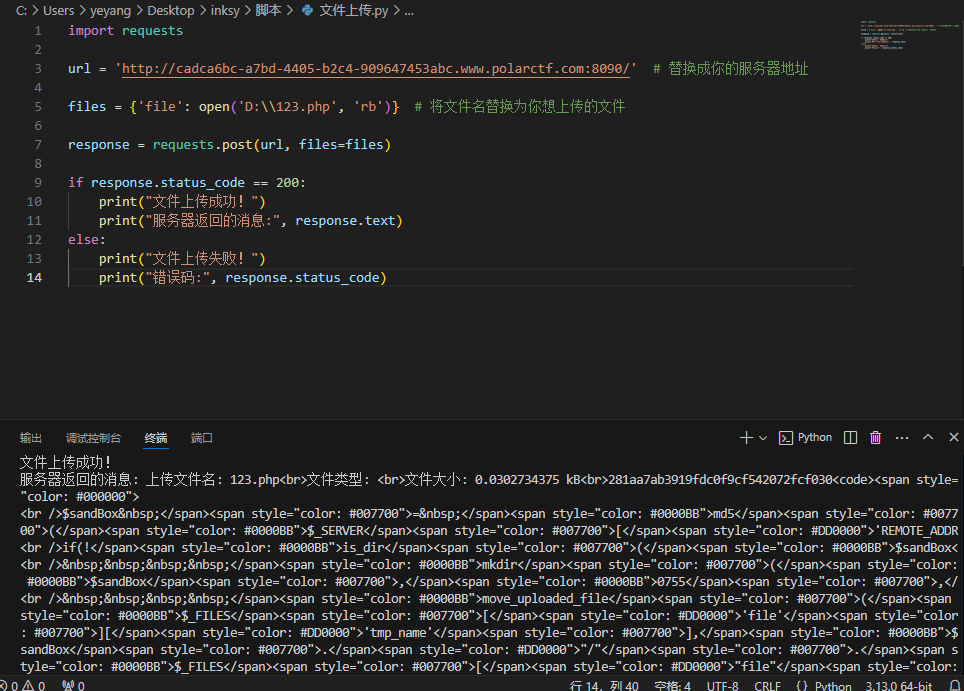This screenshot has width=964, height=691.
Task: Open the inksy breadcrumb segment
Action: [x=225, y=10]
